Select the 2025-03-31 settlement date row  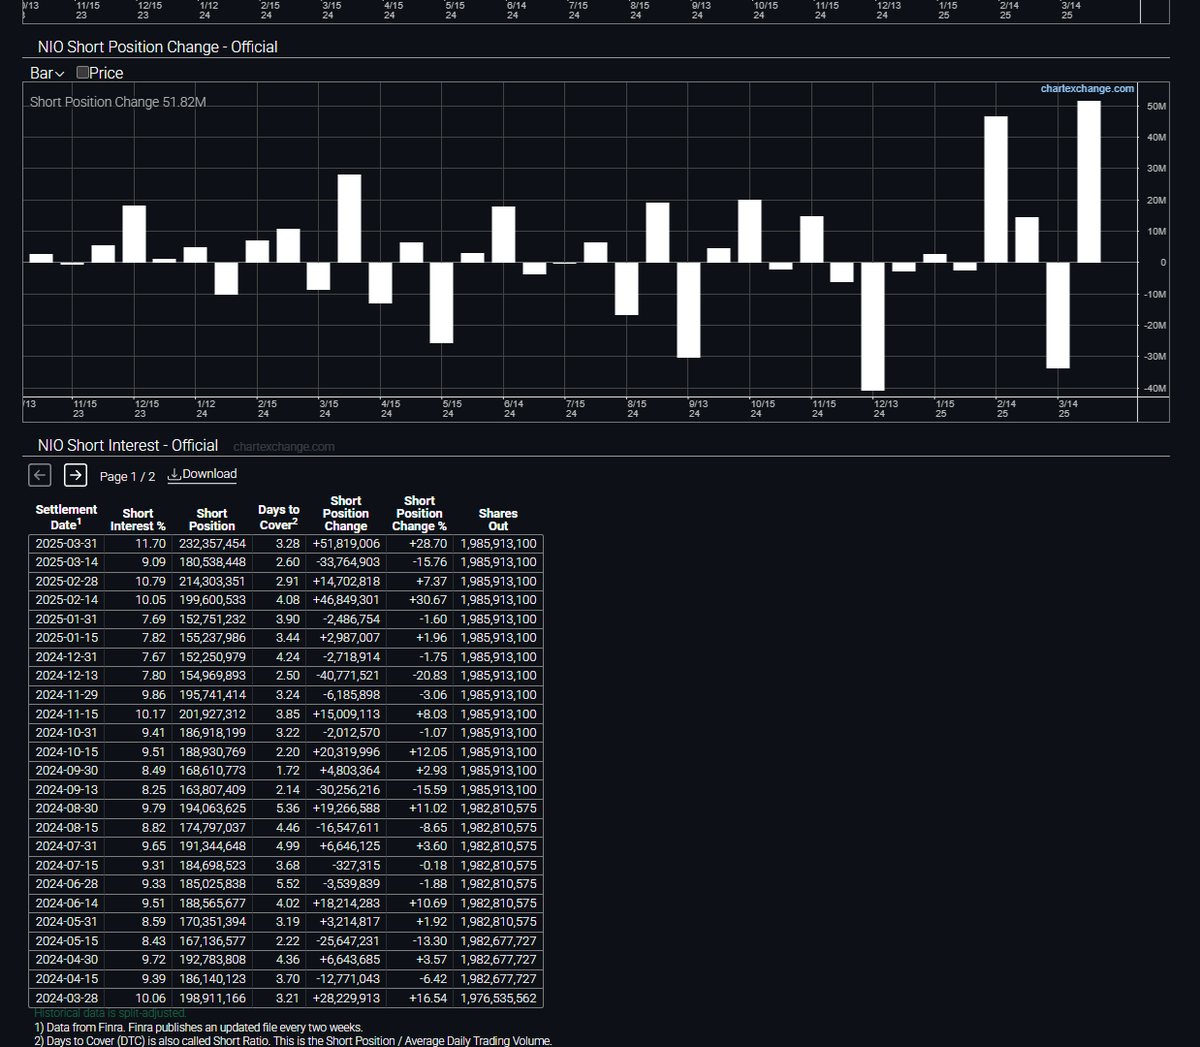point(286,543)
